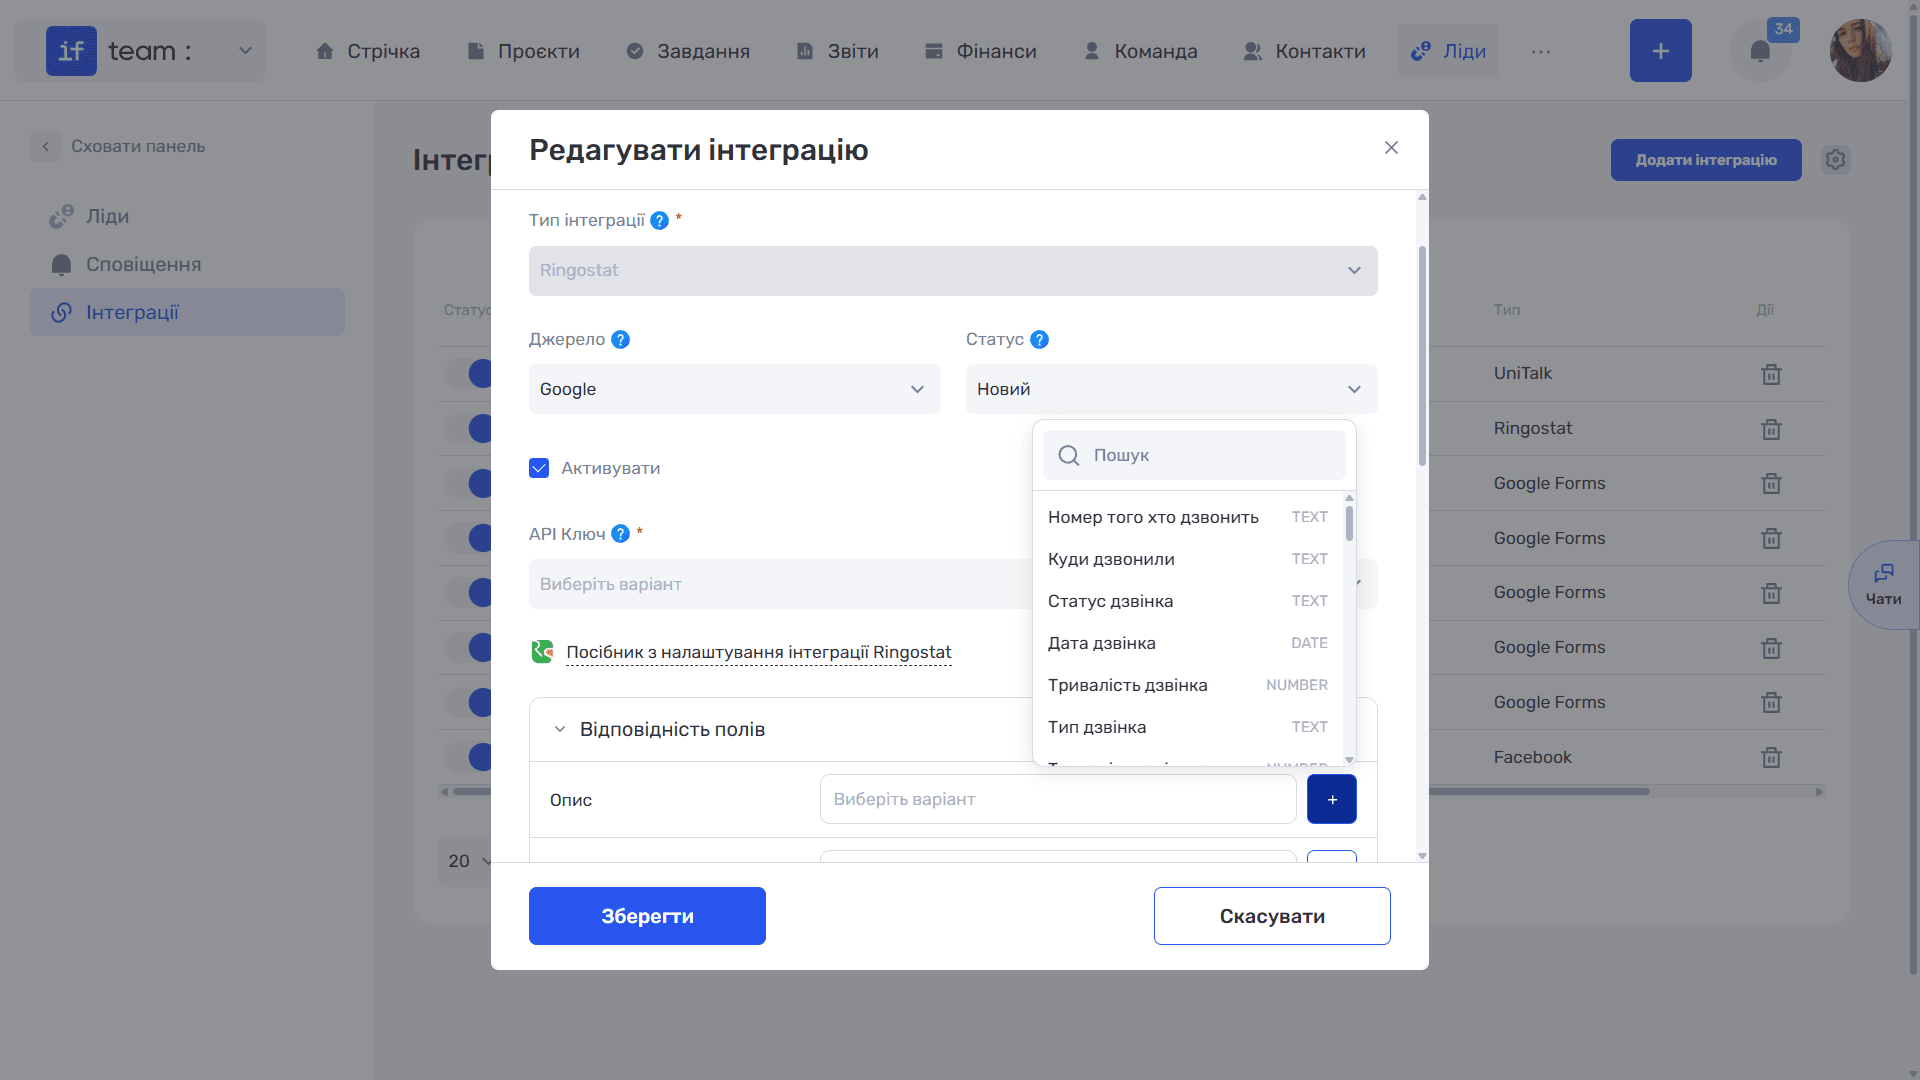
Task: Delete the Ringostat integration row
Action: [1771, 429]
